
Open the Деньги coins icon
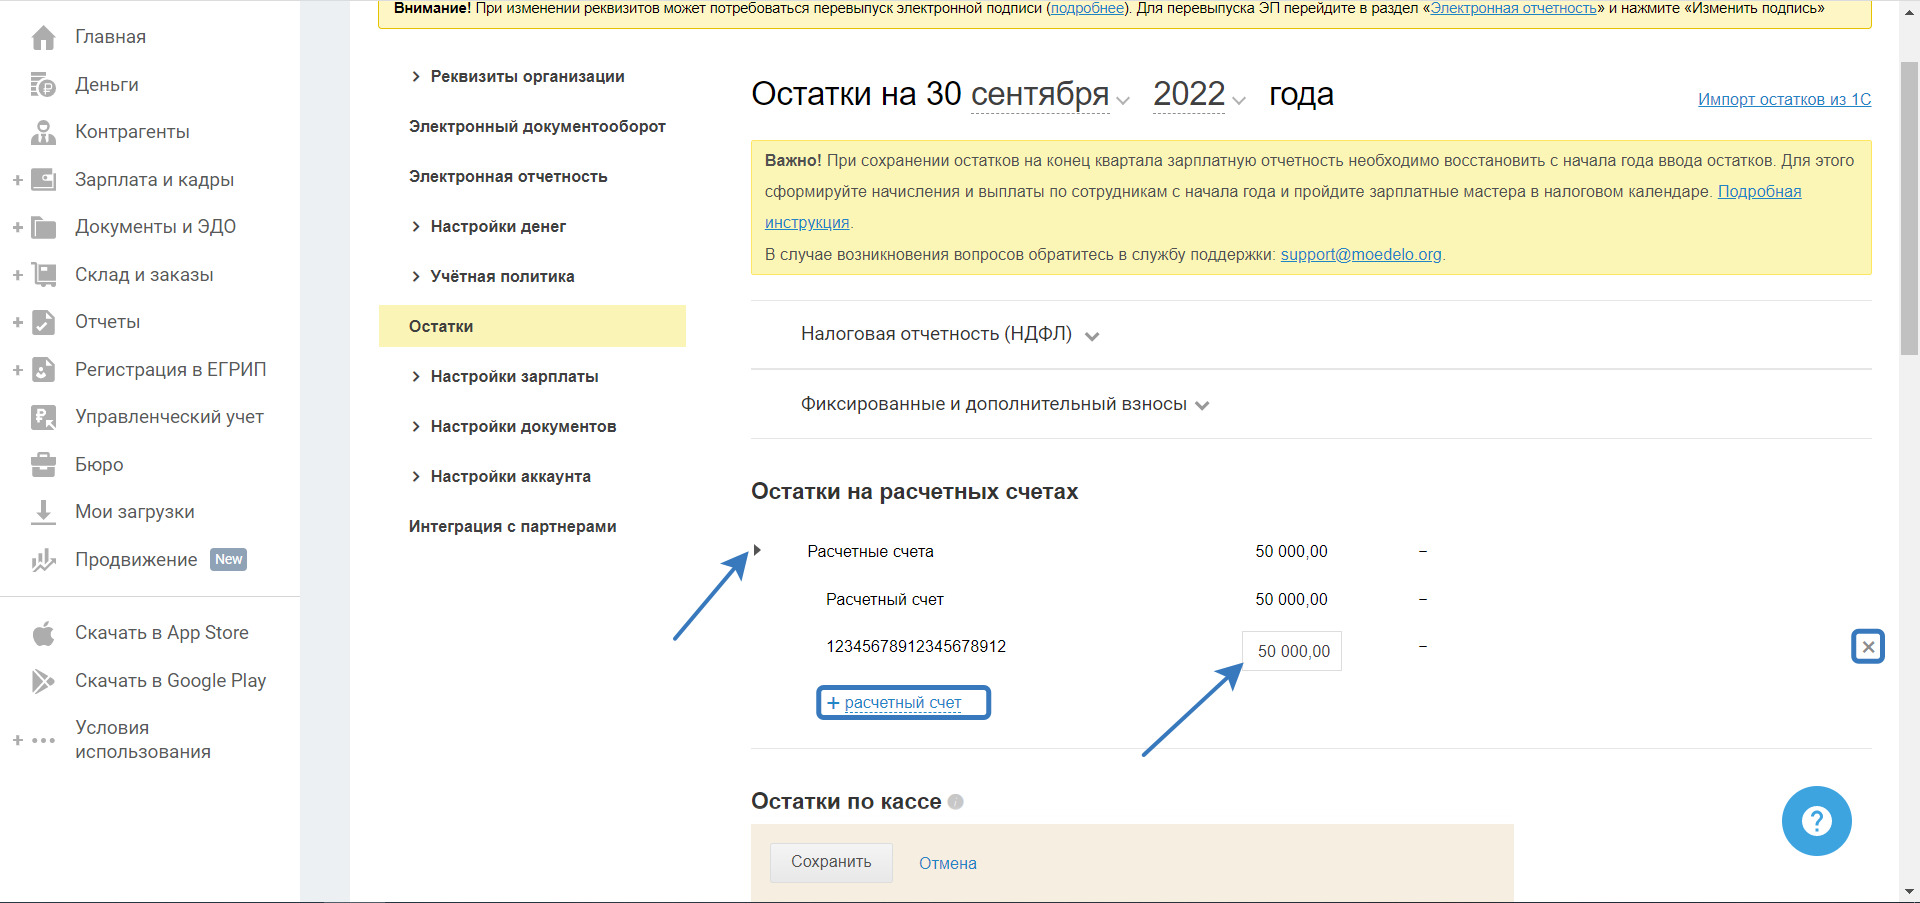[x=43, y=85]
